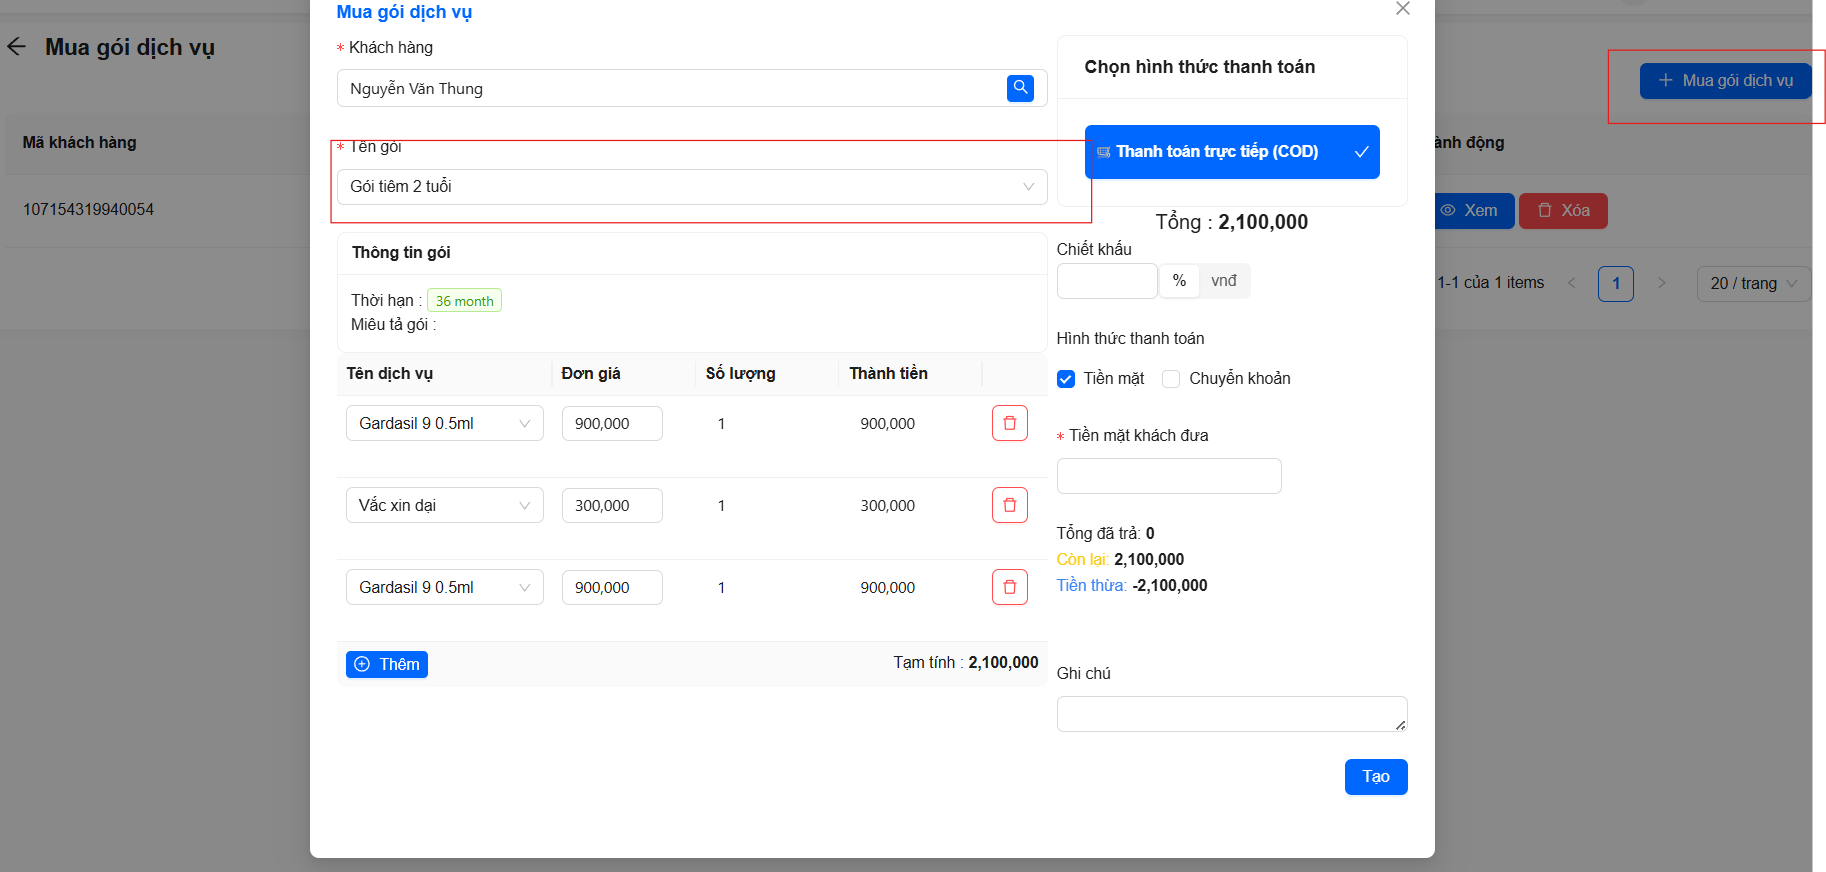
Task: Switch discount unit to percent
Action: click(x=1179, y=281)
